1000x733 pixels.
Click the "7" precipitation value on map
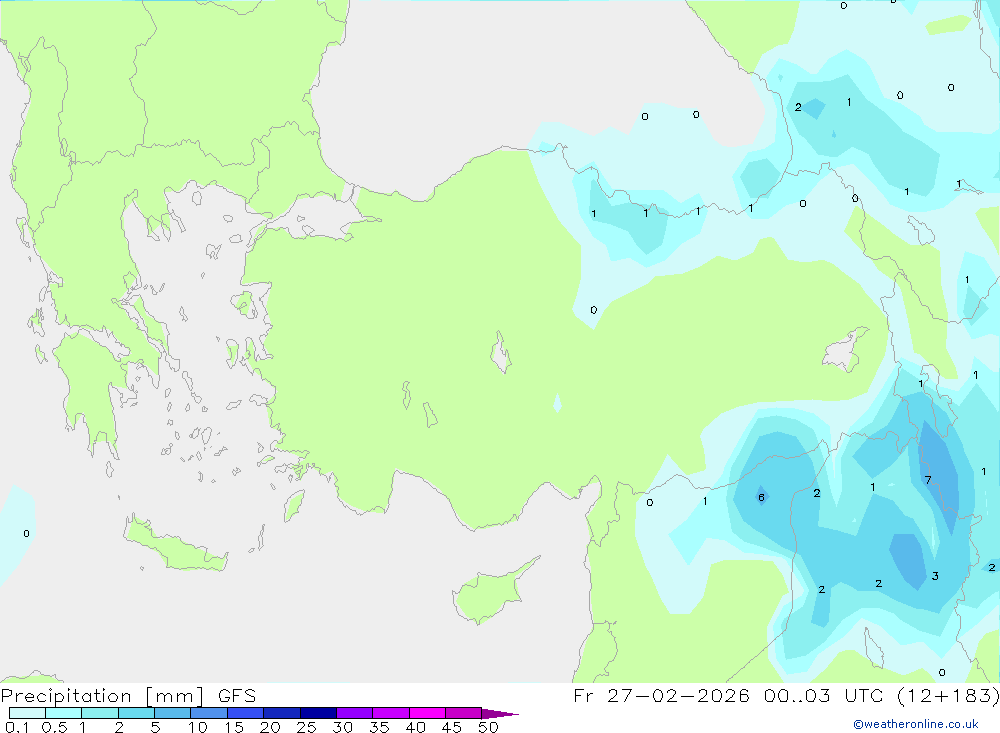(928, 480)
